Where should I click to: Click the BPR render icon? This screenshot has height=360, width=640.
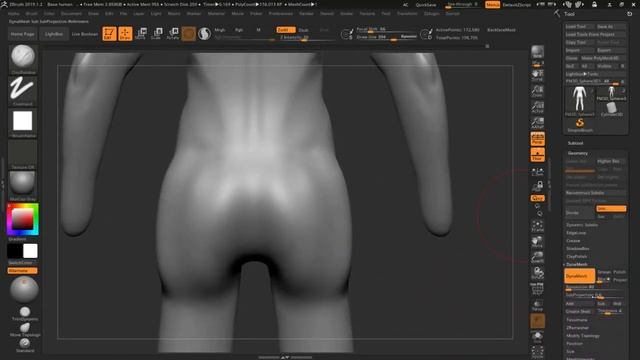point(538,52)
